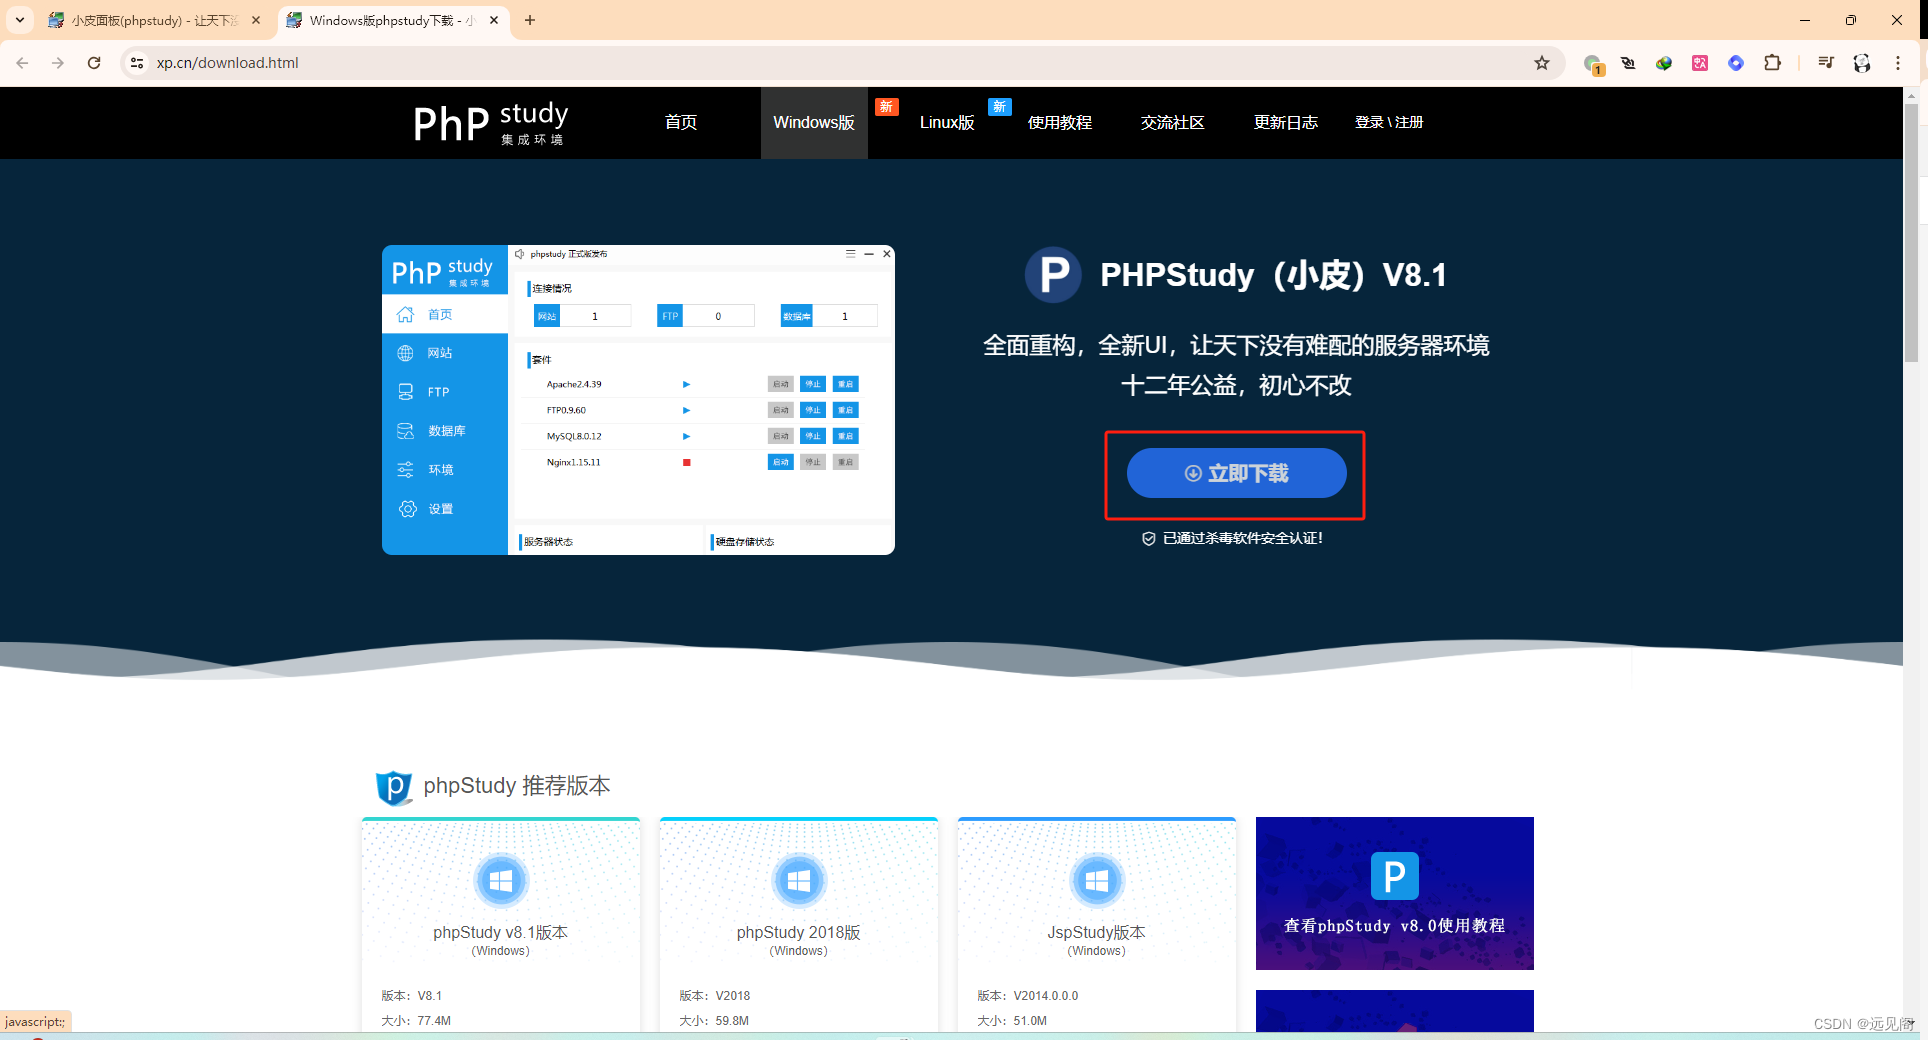The image size is (1928, 1040).
Task: Open 查看phpStudy v8.0使用教程 banner
Action: [1395, 893]
